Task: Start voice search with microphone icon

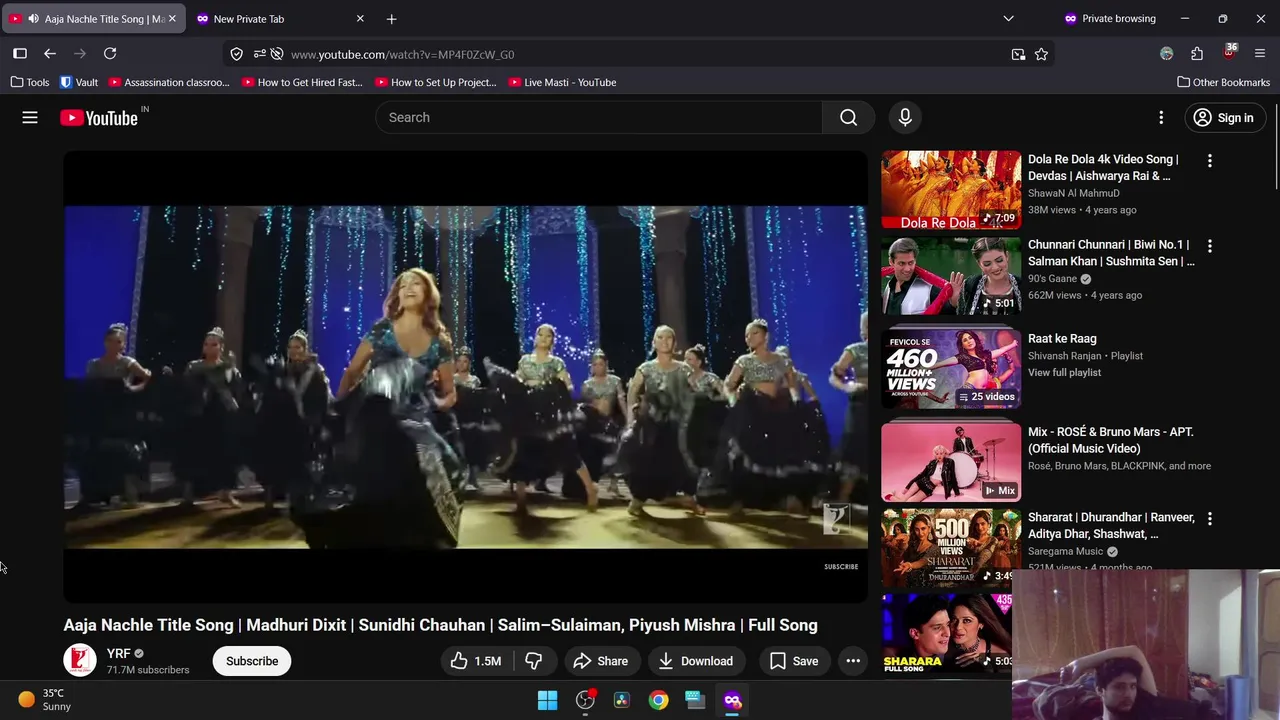Action: point(905,118)
